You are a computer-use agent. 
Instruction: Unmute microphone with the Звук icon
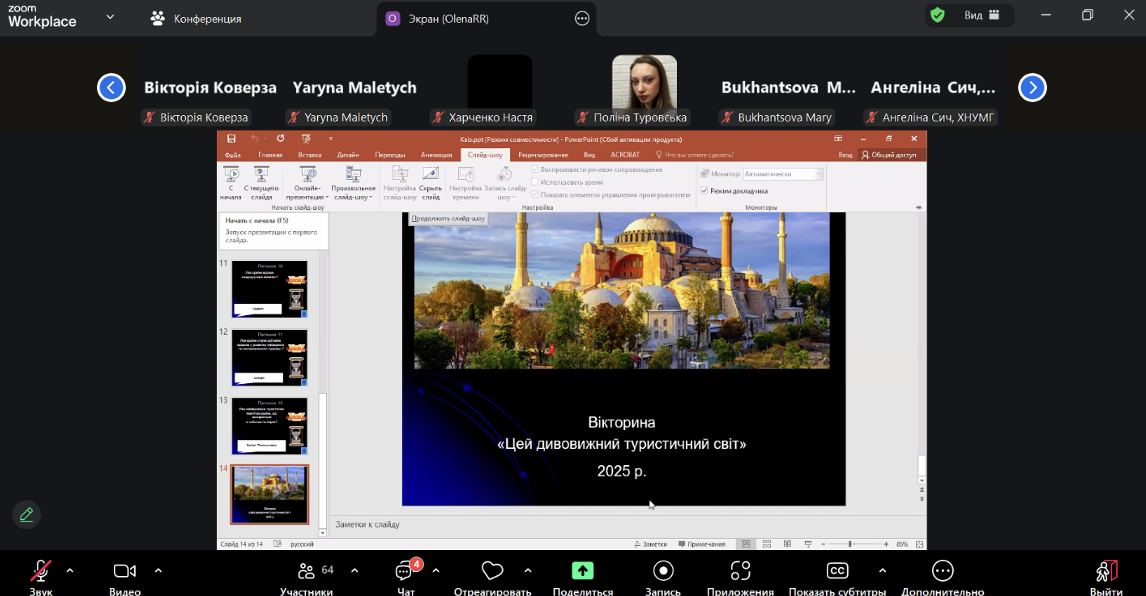click(x=40, y=571)
